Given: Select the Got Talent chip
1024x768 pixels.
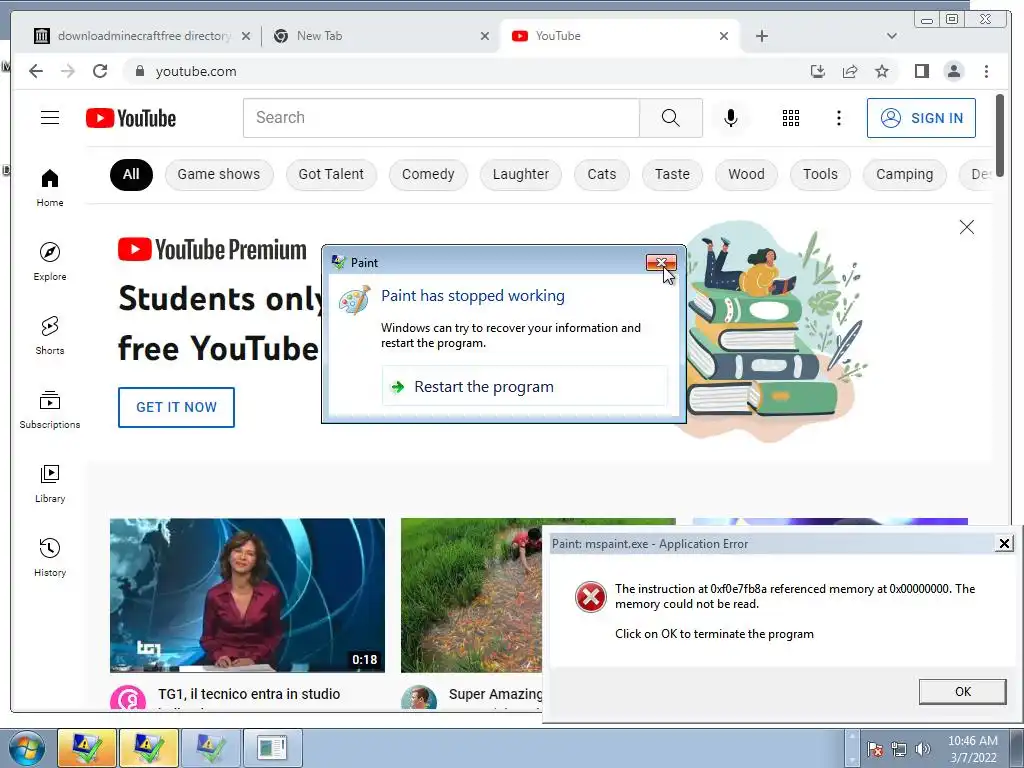Looking at the screenshot, I should 331,174.
